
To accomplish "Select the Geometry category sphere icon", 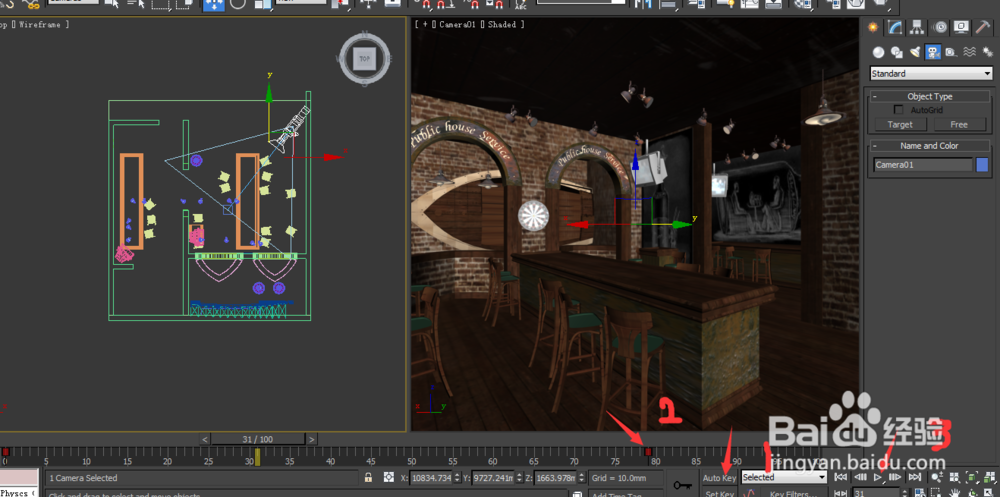I will (x=879, y=52).
